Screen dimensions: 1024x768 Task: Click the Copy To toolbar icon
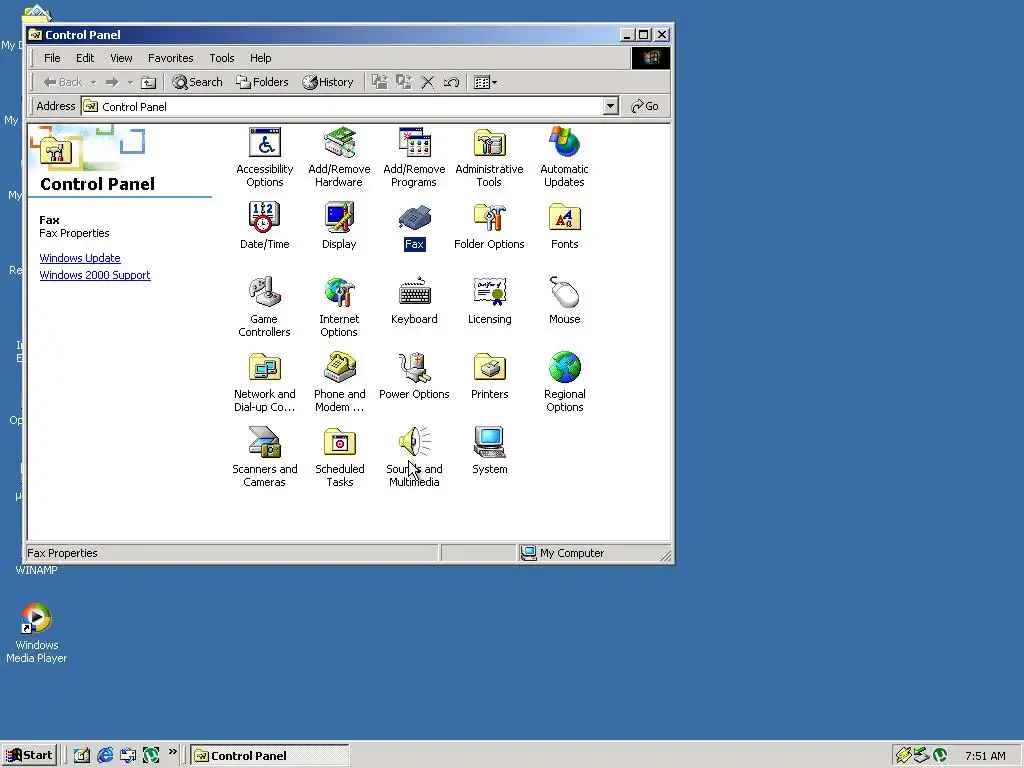tap(404, 82)
